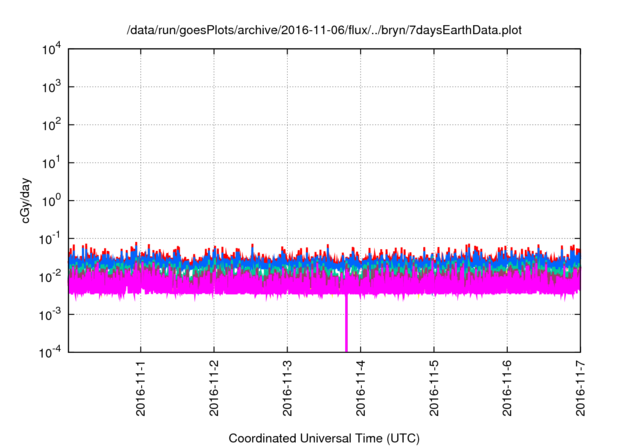Click the 2016-11-5 date tick label
Image resolution: width=640 pixels, height=448 pixels.
(433, 386)
